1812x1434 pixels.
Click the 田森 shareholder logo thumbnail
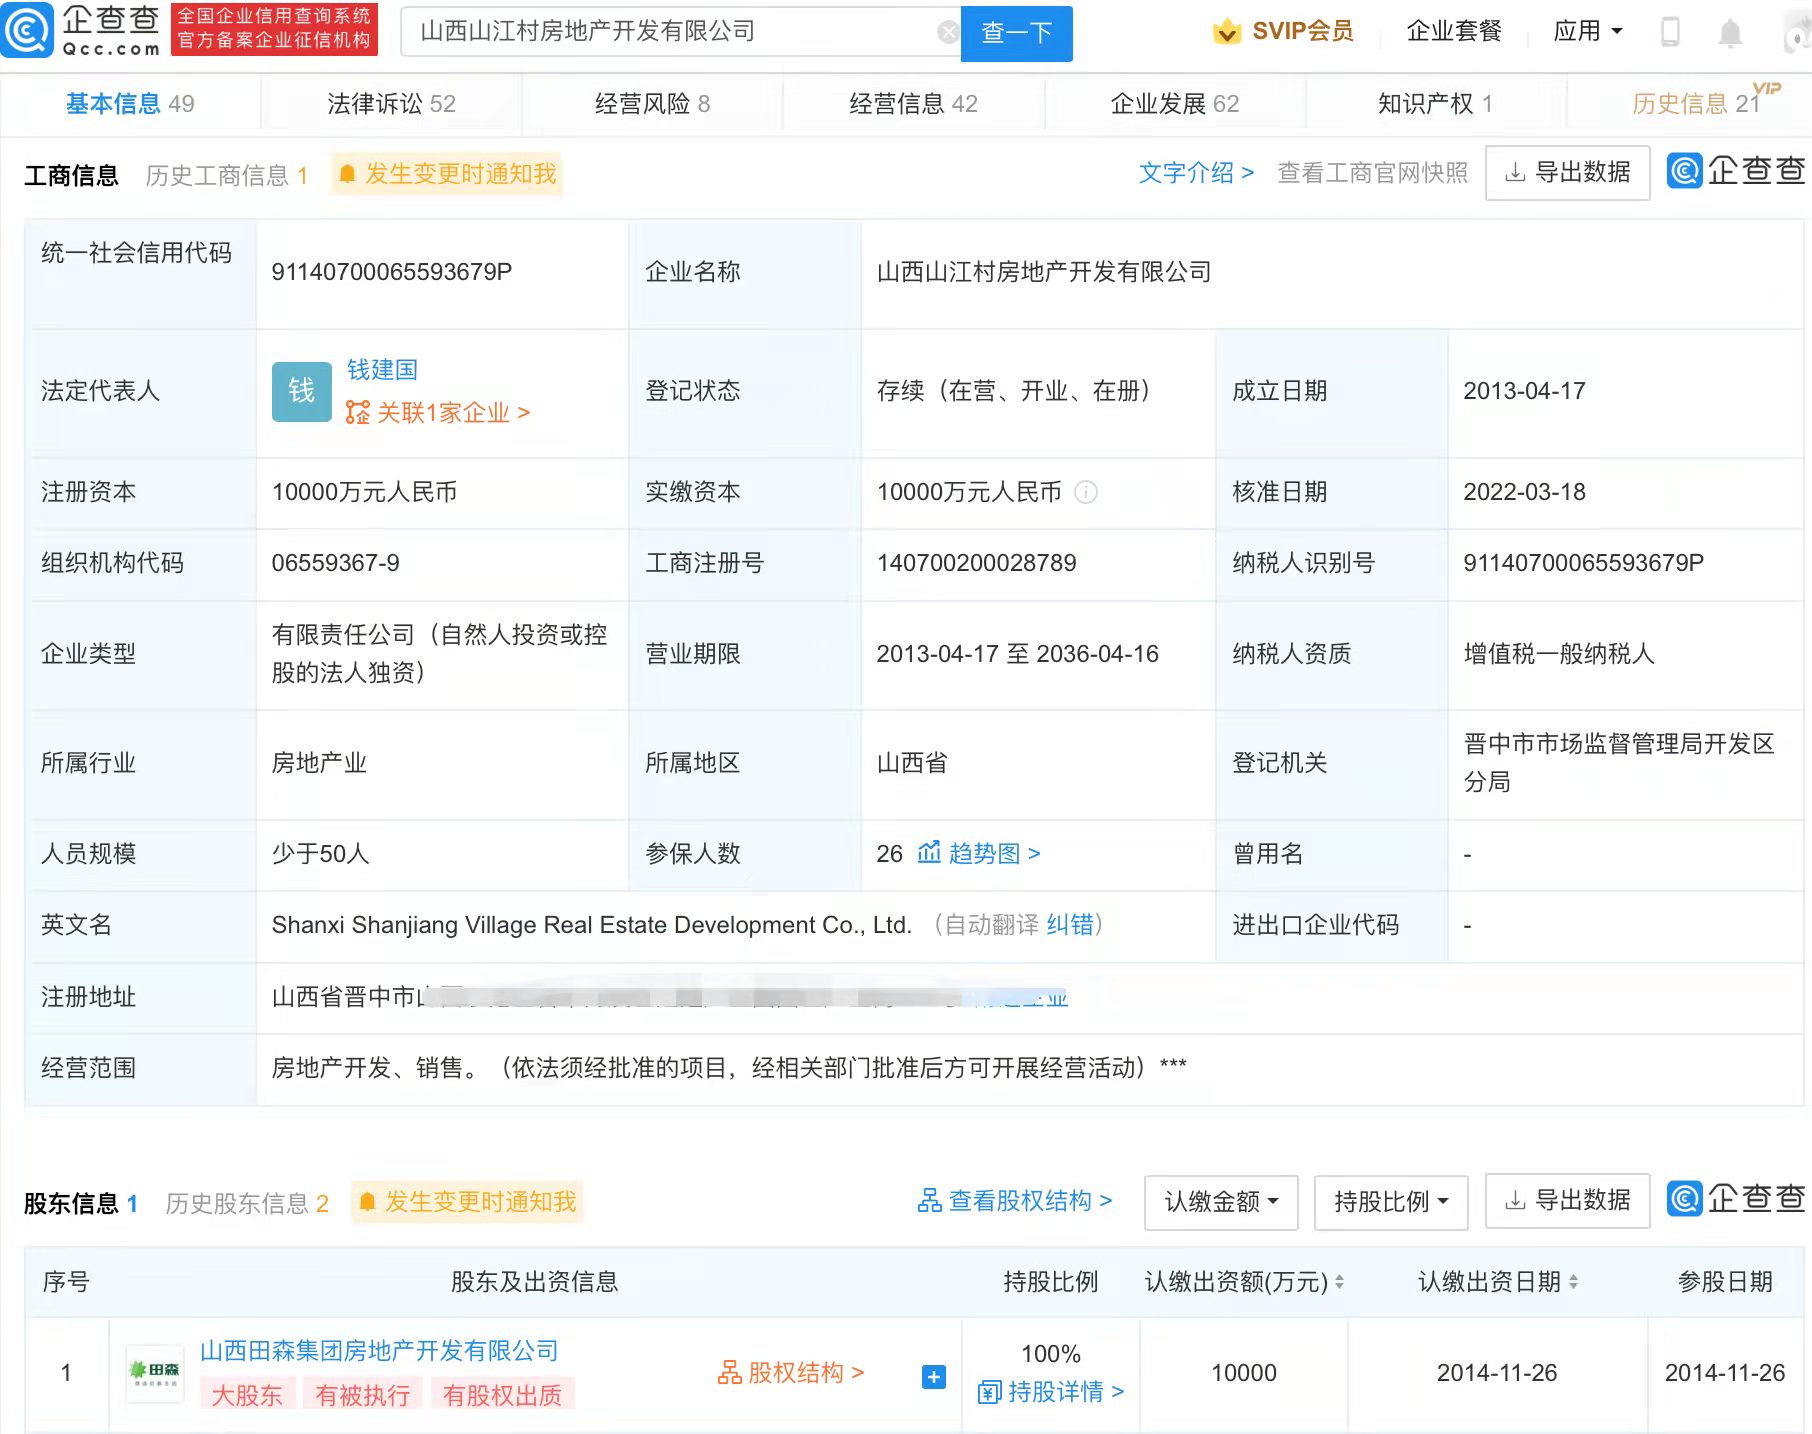pyautogui.click(x=154, y=1373)
